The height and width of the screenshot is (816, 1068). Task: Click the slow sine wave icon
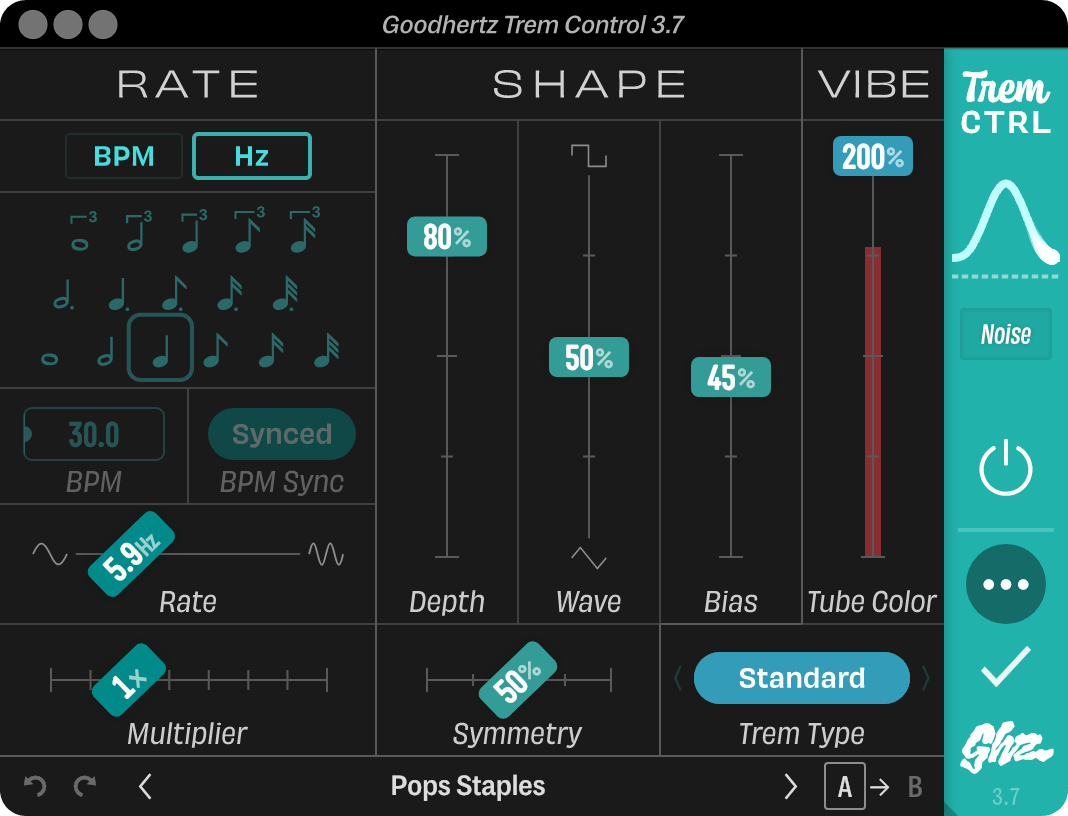click(x=50, y=554)
